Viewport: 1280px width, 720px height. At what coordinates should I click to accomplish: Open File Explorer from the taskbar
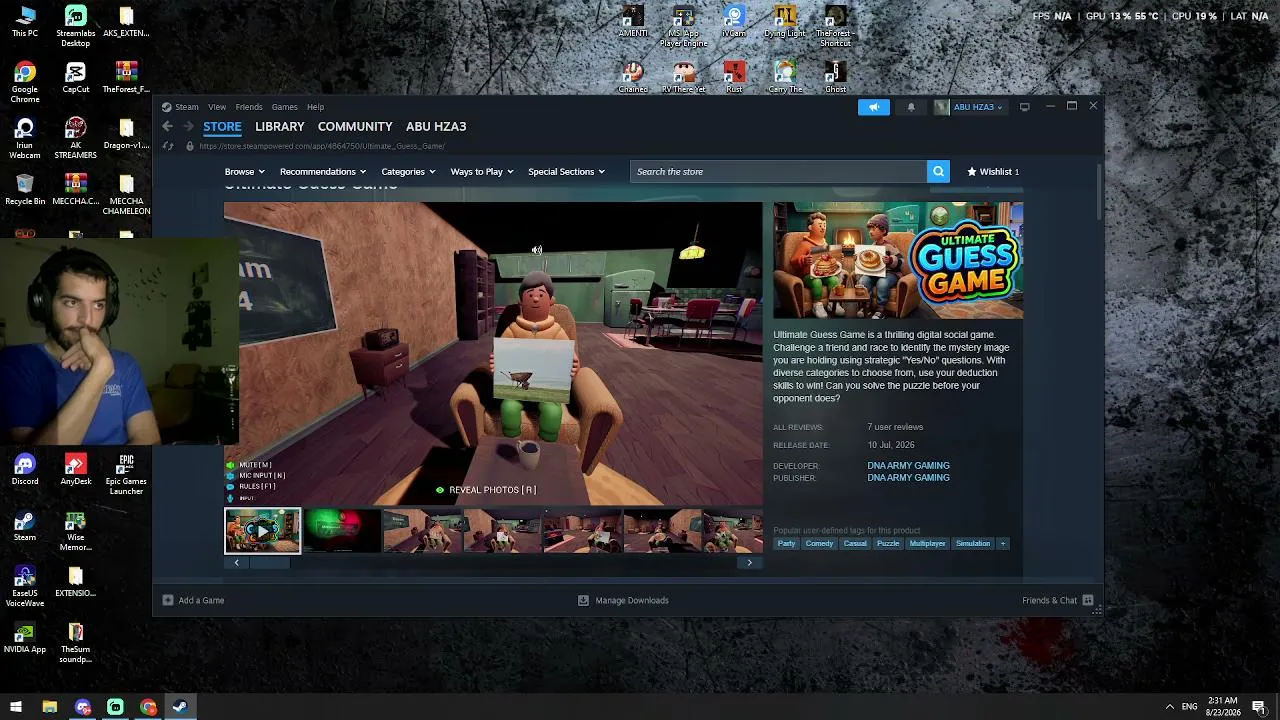point(49,707)
